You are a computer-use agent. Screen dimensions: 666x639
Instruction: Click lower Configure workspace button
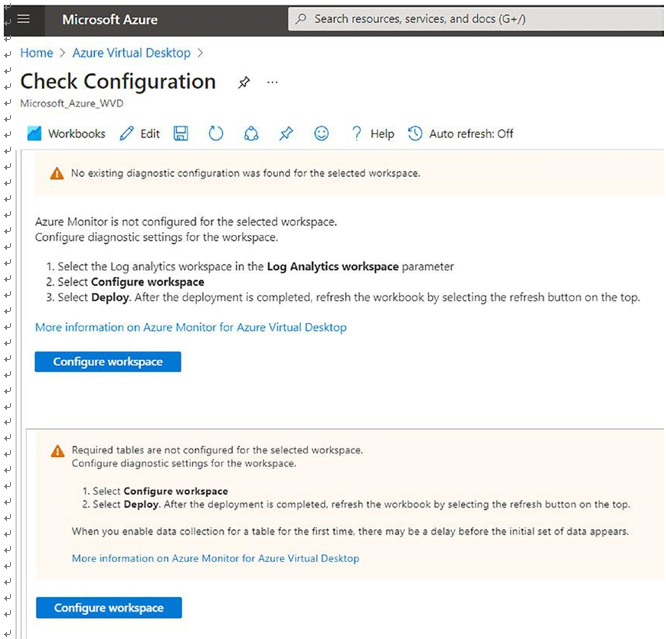109,608
